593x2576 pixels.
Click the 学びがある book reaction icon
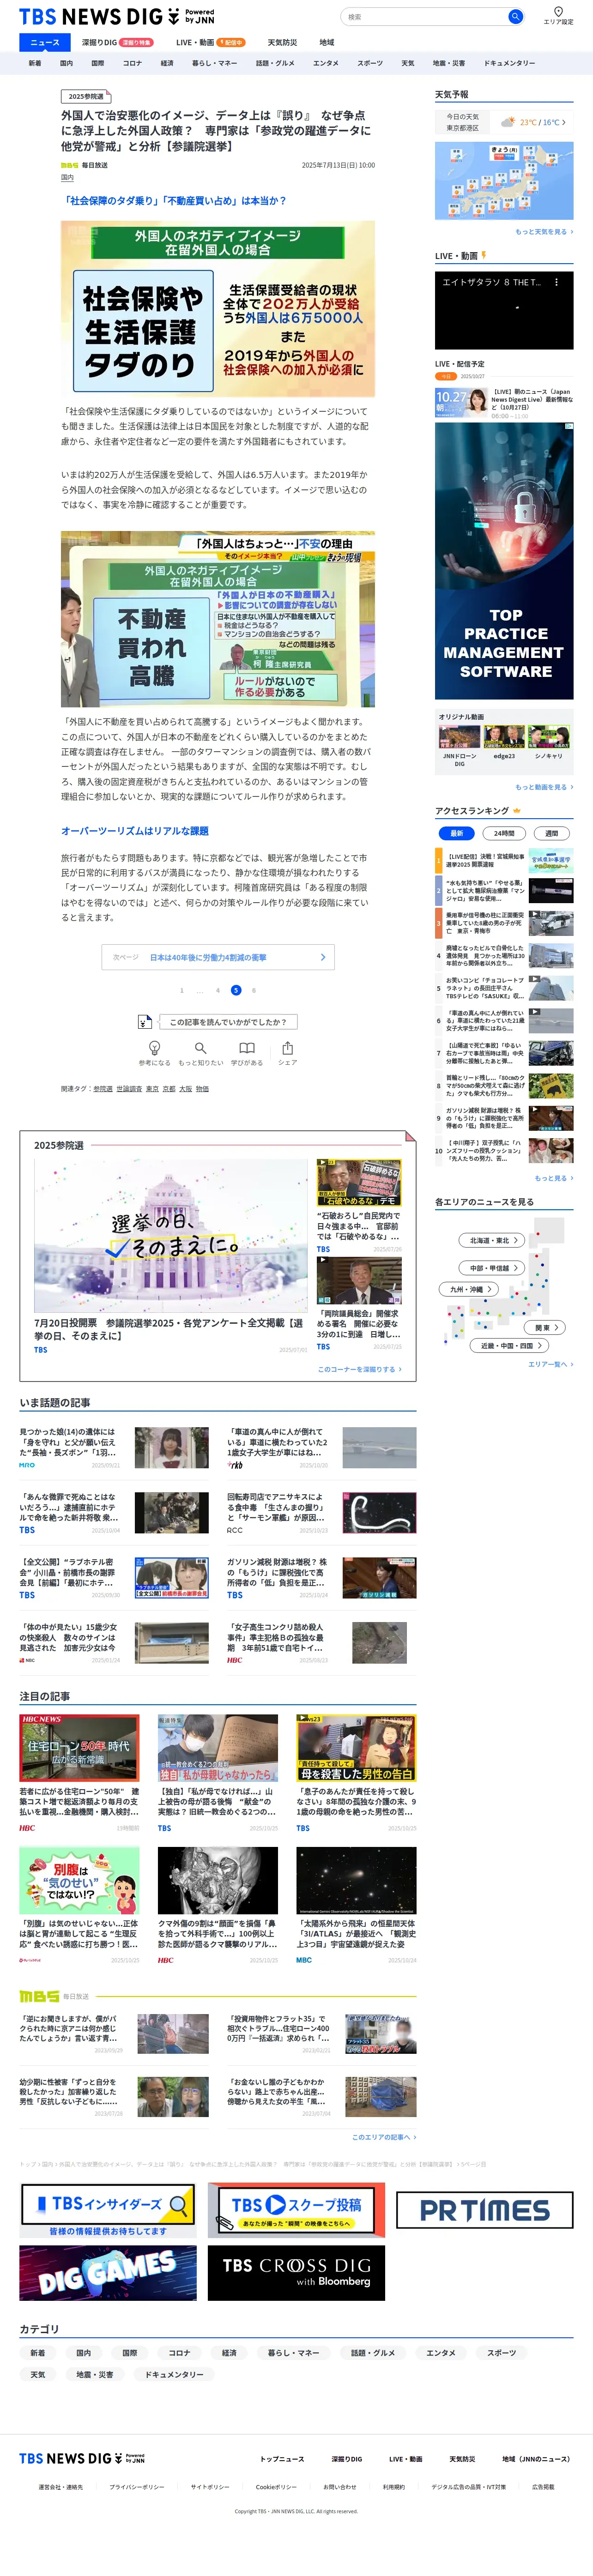pyautogui.click(x=246, y=1048)
